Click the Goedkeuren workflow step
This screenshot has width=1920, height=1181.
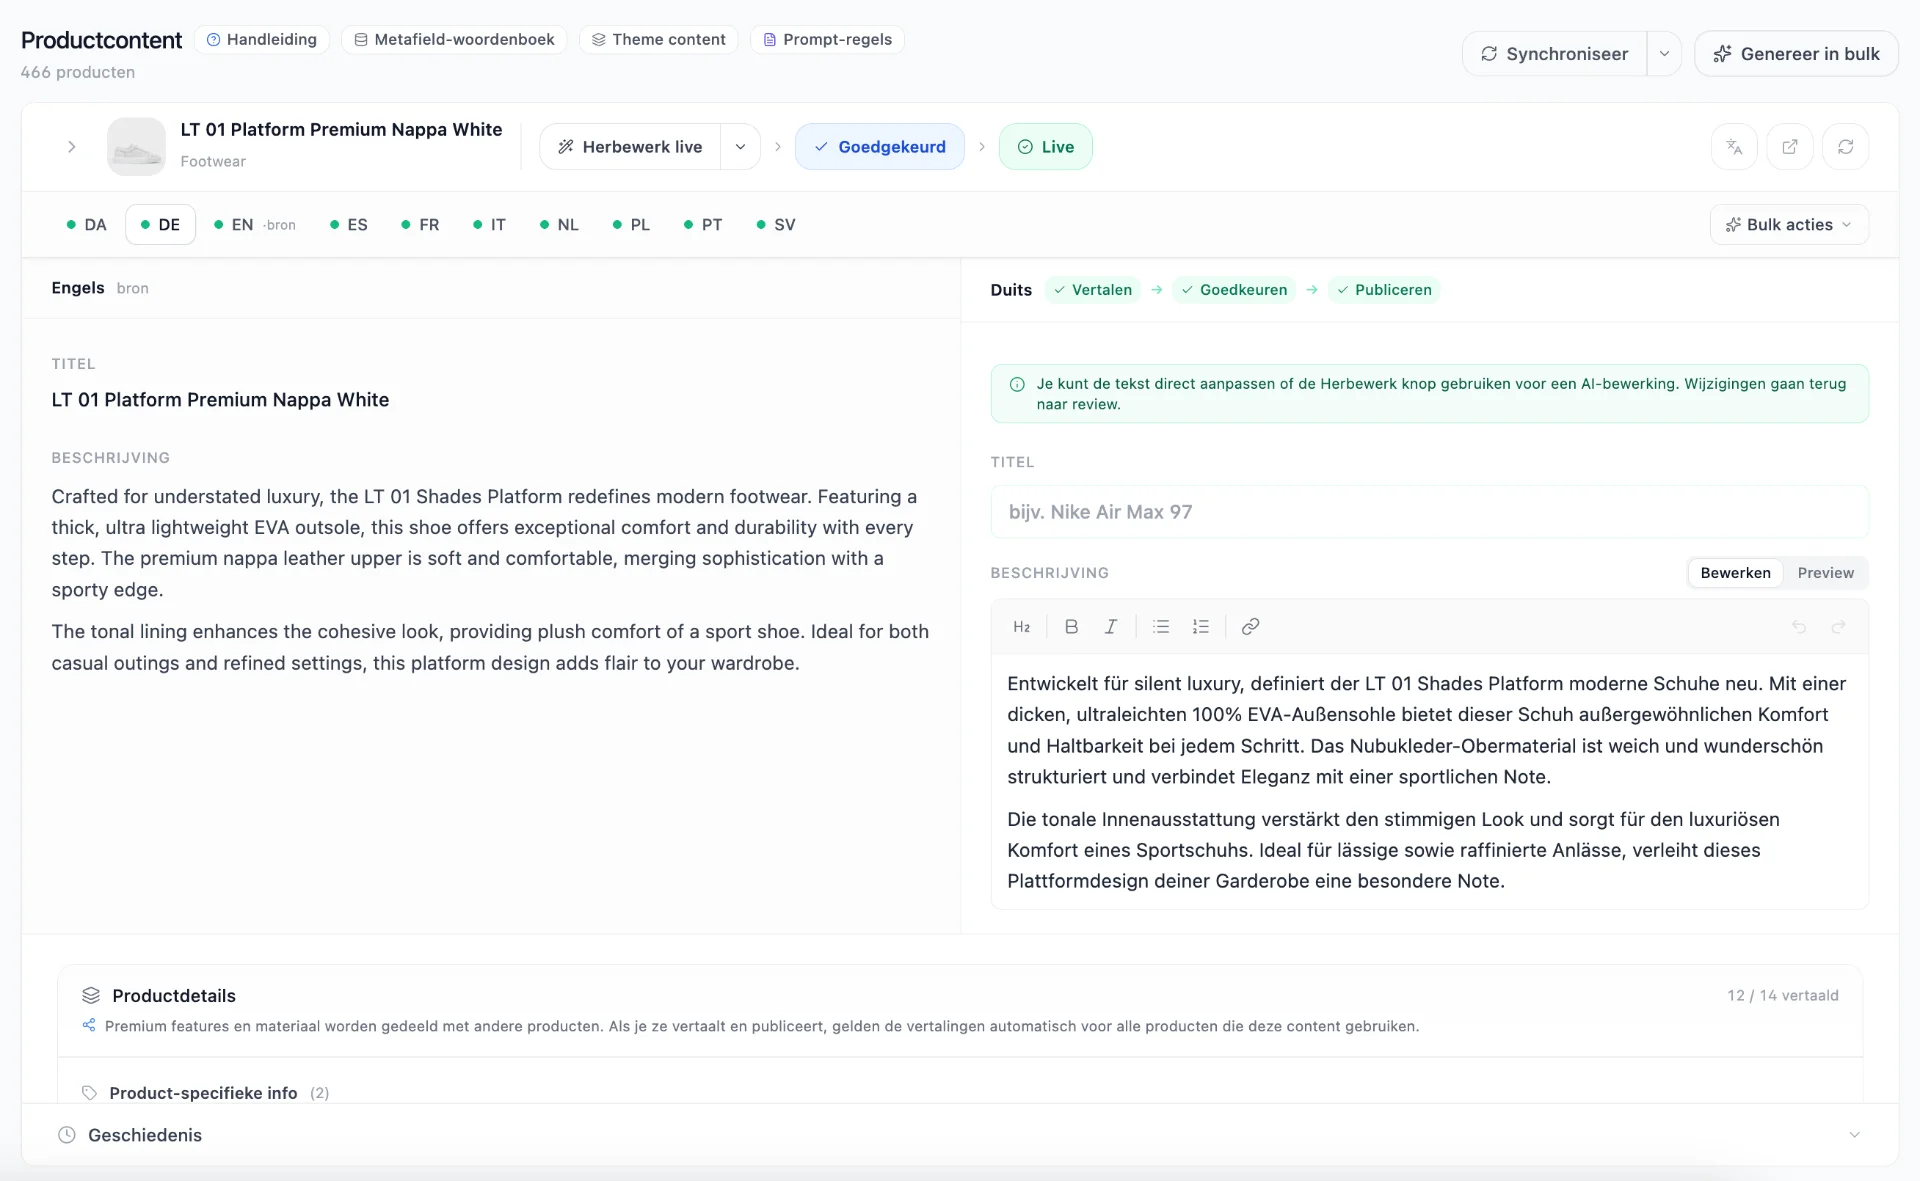tap(1234, 290)
